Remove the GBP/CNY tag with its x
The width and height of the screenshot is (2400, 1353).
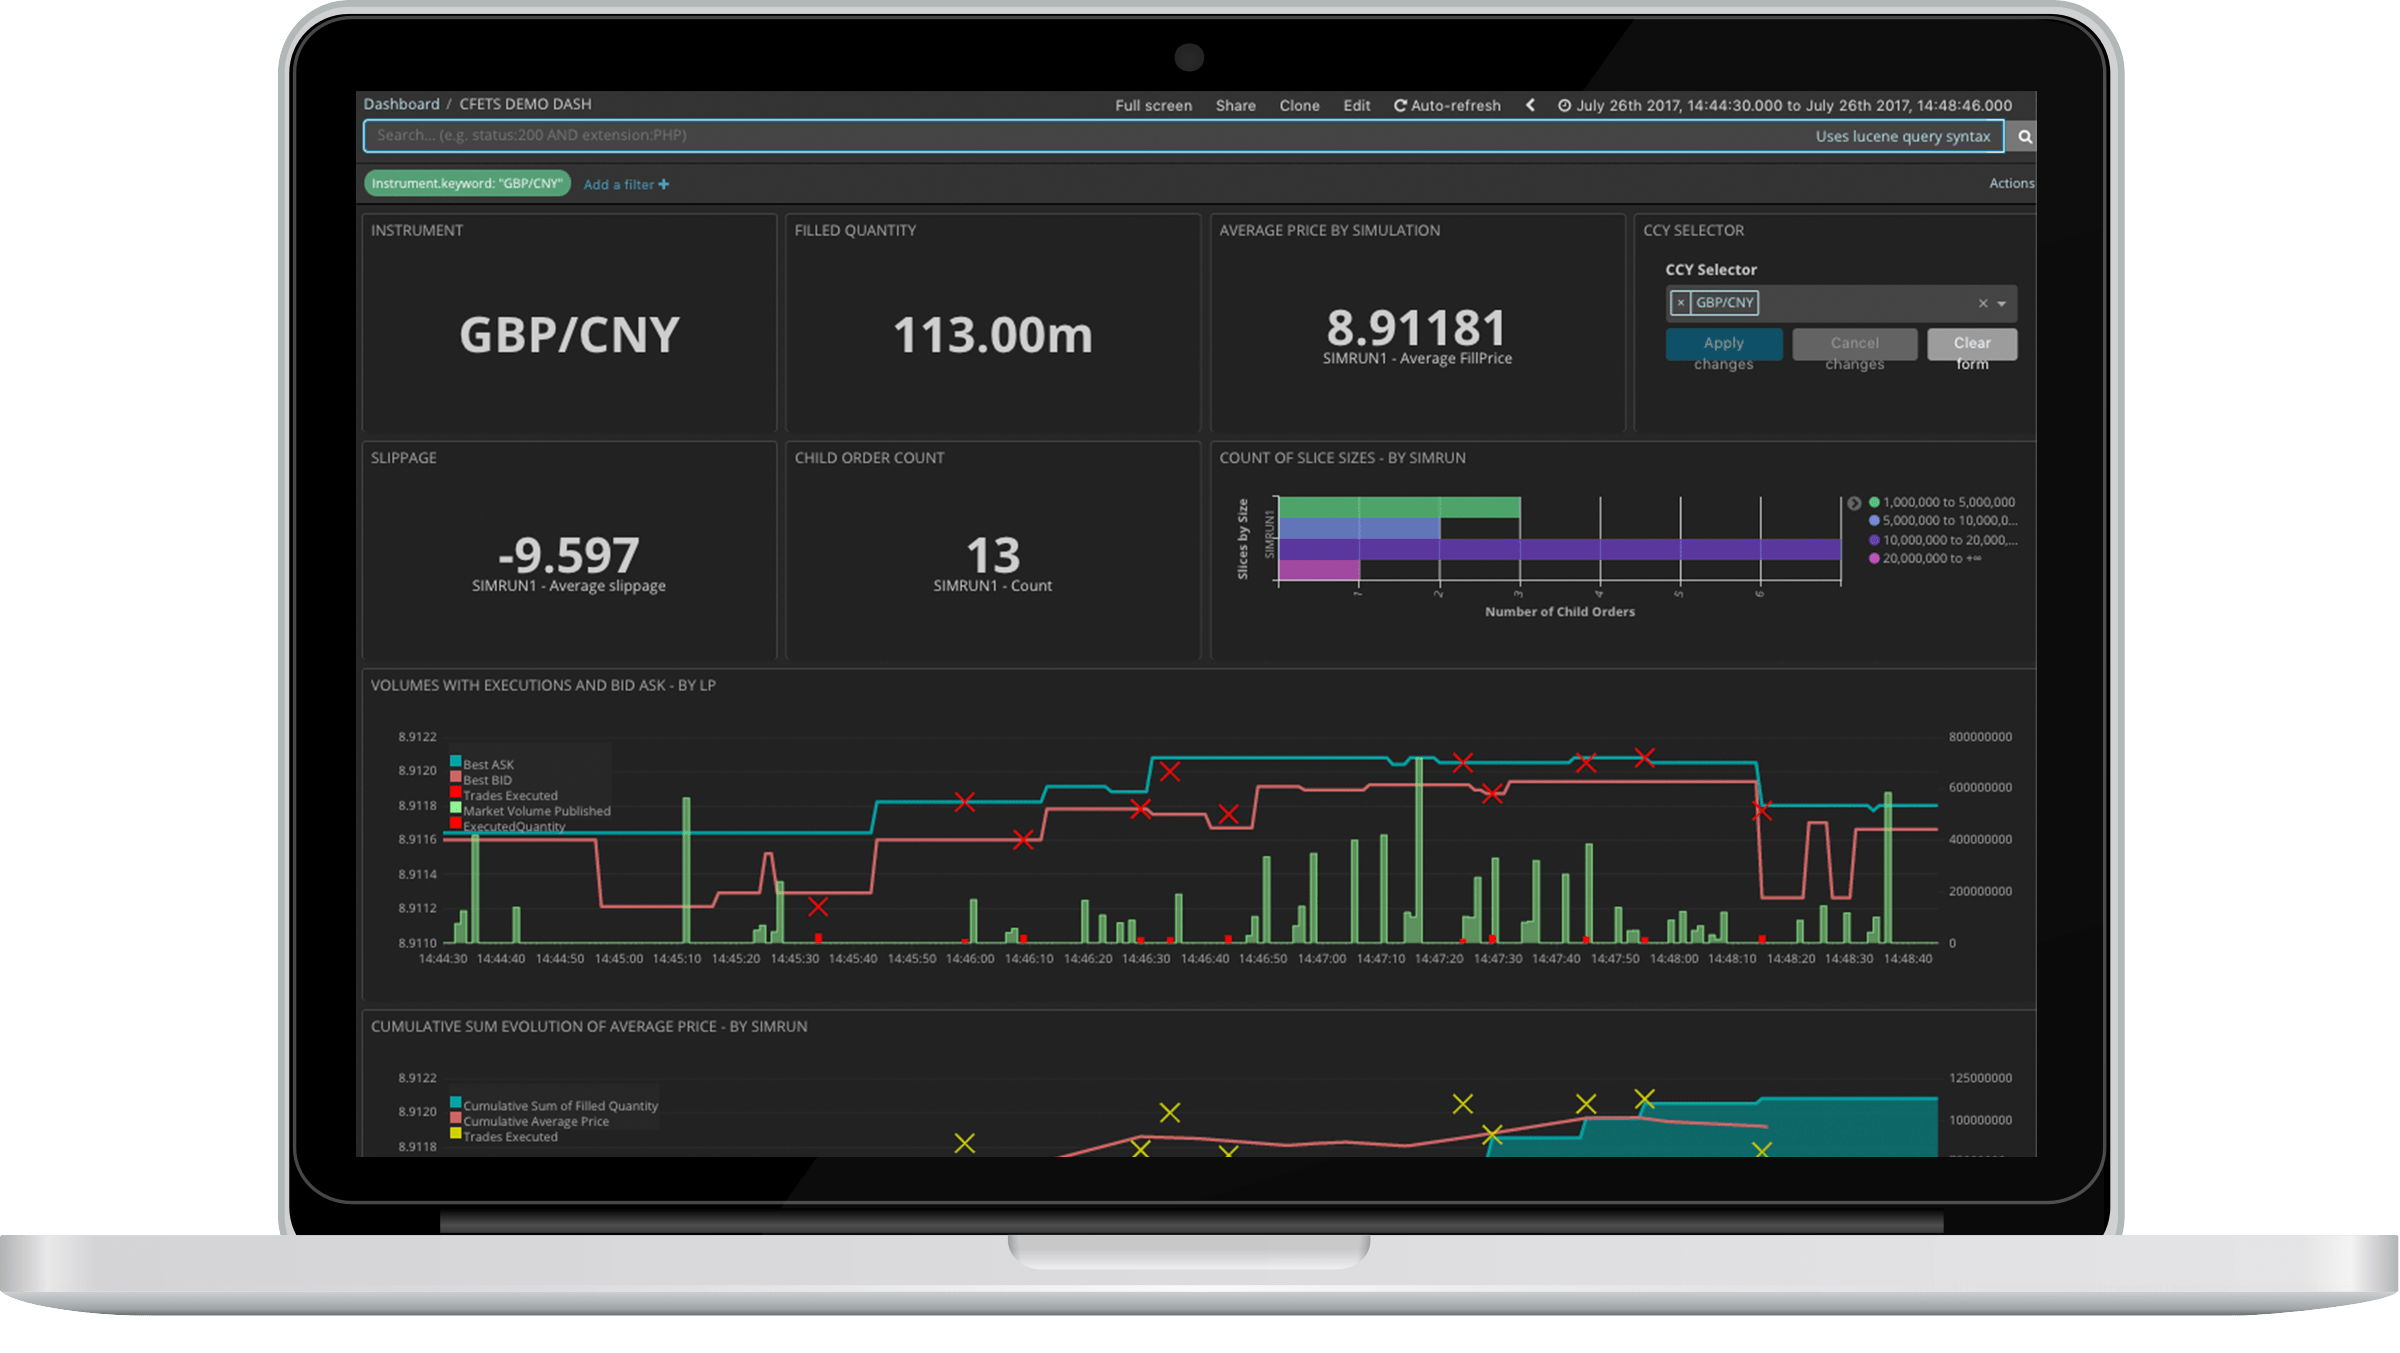[x=1681, y=303]
